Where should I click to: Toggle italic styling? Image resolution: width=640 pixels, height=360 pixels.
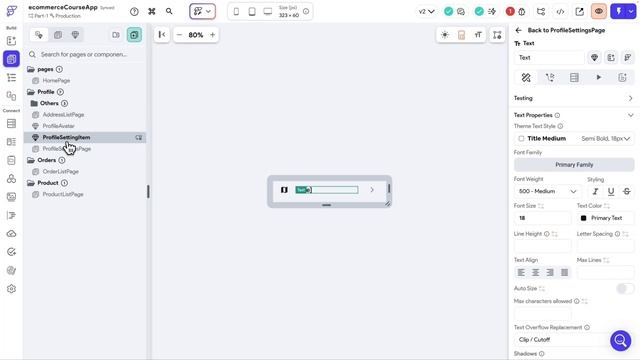(595, 191)
